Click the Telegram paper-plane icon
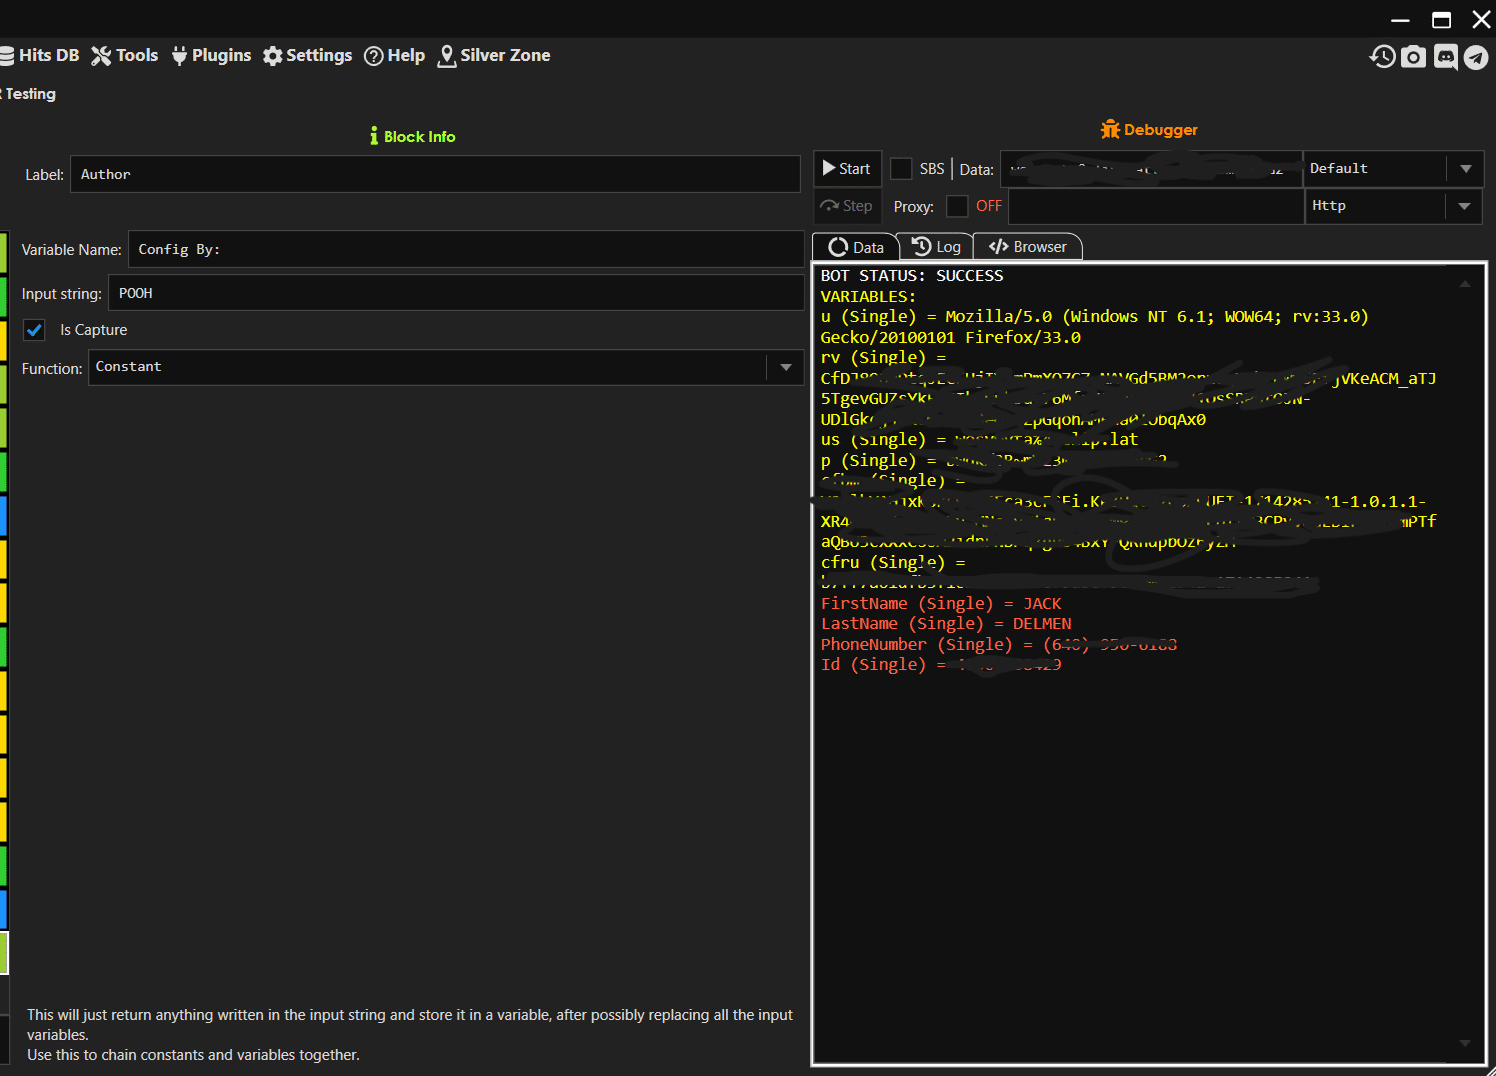The height and width of the screenshot is (1076, 1496). (1476, 57)
